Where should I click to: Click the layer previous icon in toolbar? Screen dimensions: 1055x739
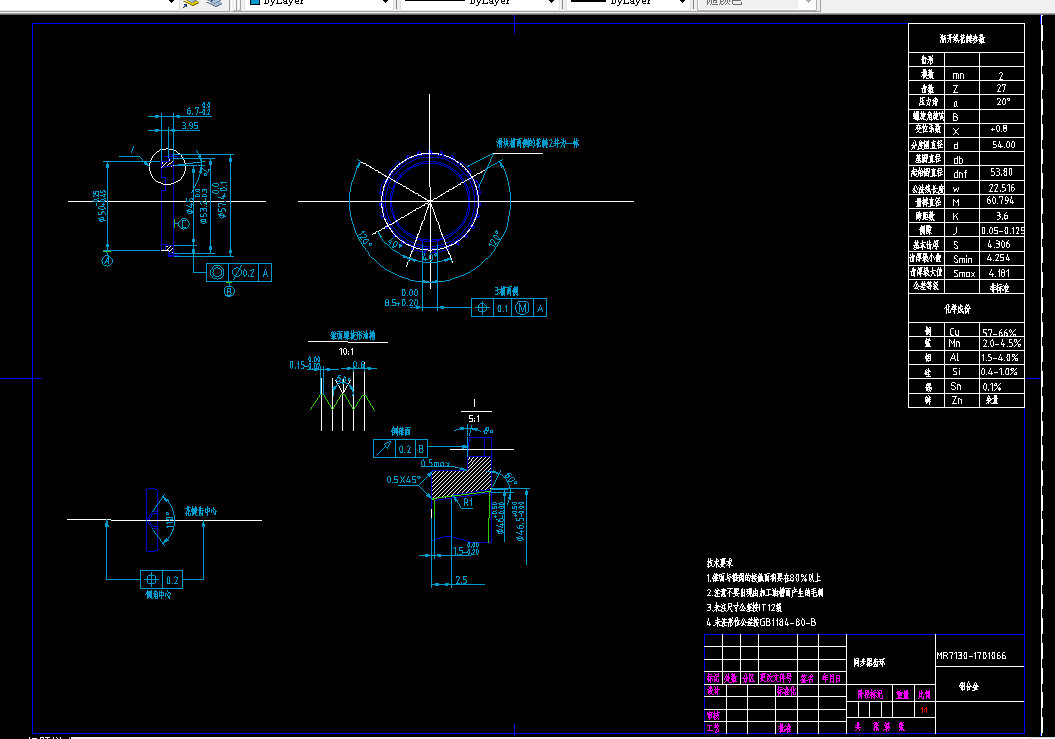tap(190, 3)
